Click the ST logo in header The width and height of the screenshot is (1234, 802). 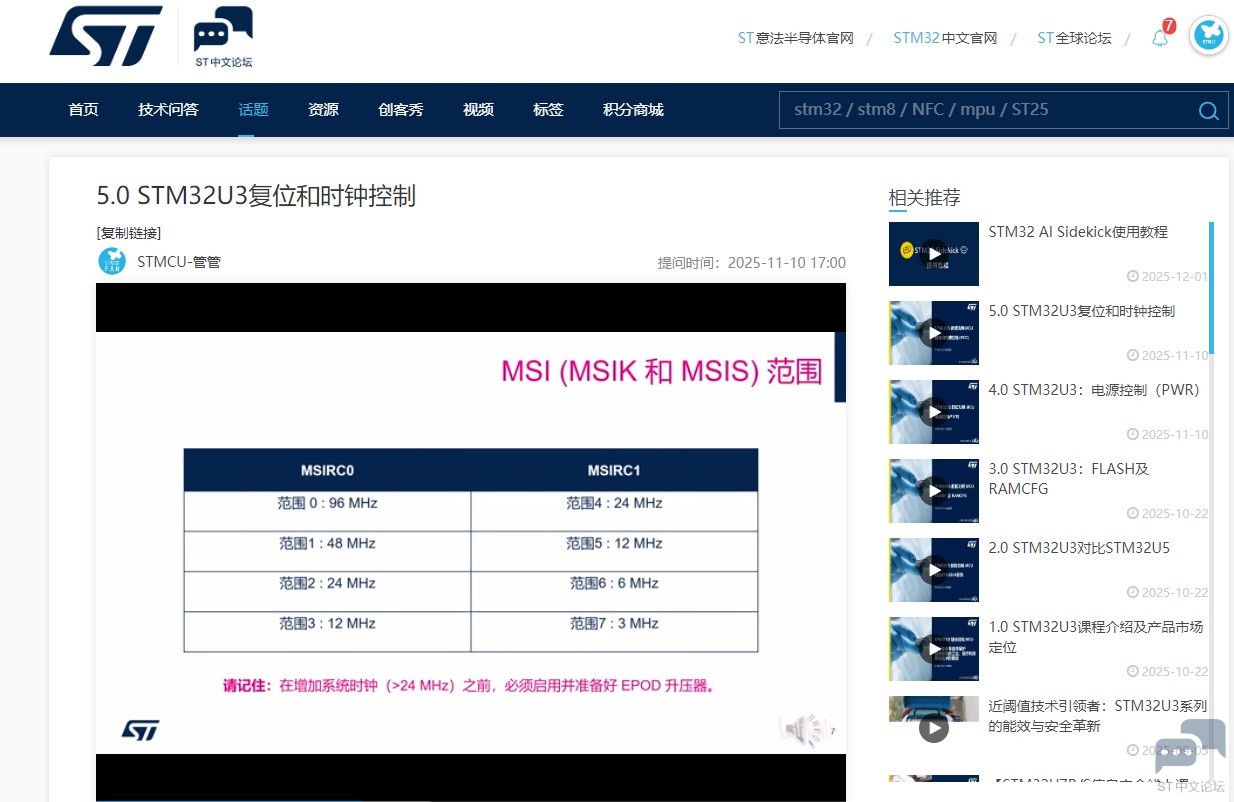tap(106, 36)
